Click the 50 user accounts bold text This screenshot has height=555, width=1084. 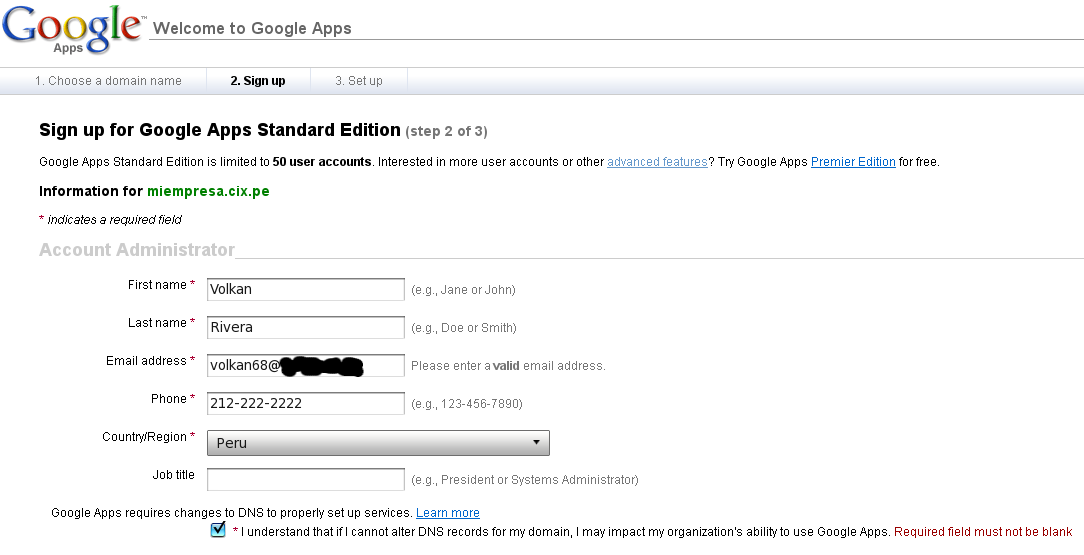pos(322,162)
